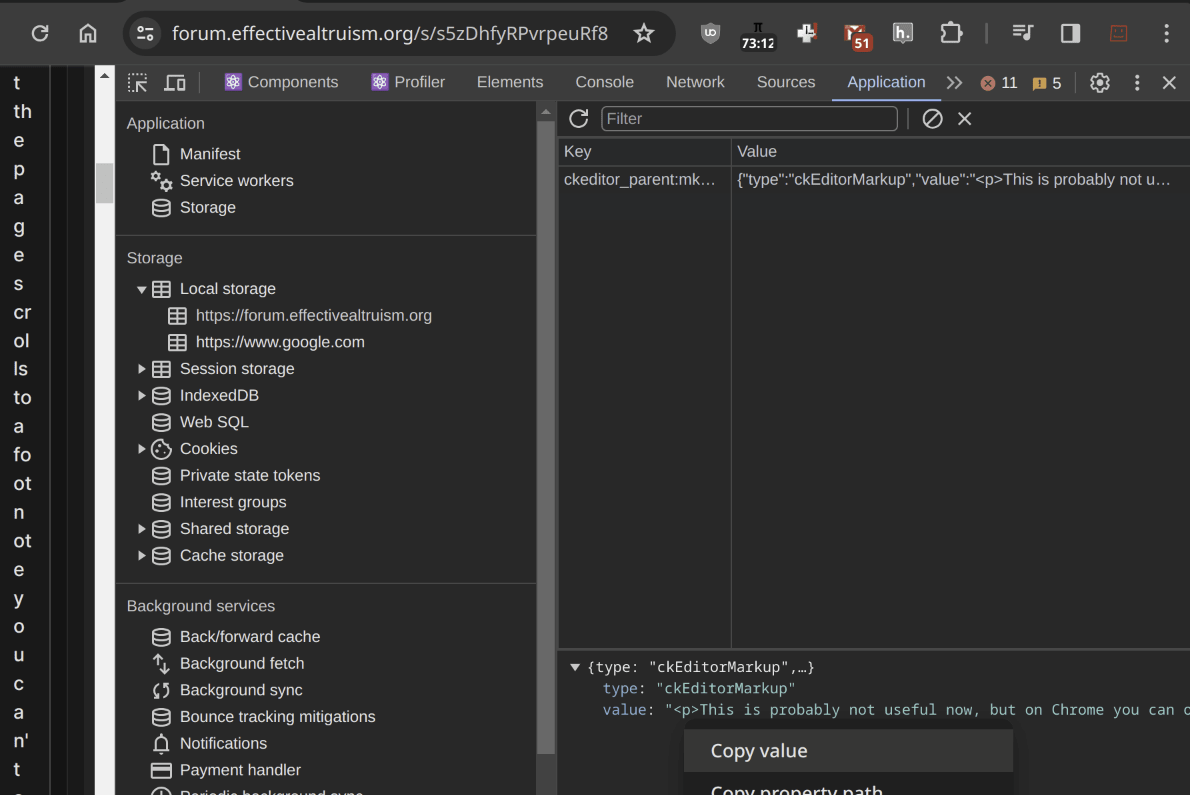Open the Manifest section
The width and height of the screenshot is (1190, 795).
click(210, 154)
